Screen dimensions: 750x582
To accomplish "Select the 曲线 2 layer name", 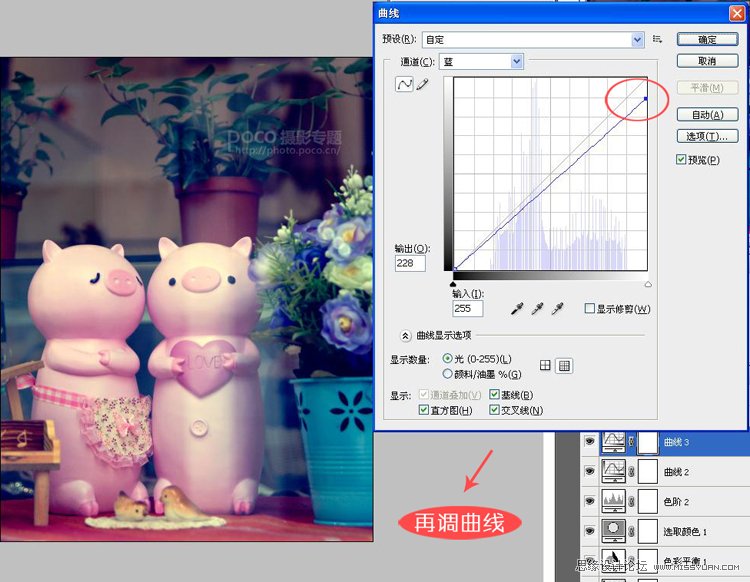I will coord(676,472).
